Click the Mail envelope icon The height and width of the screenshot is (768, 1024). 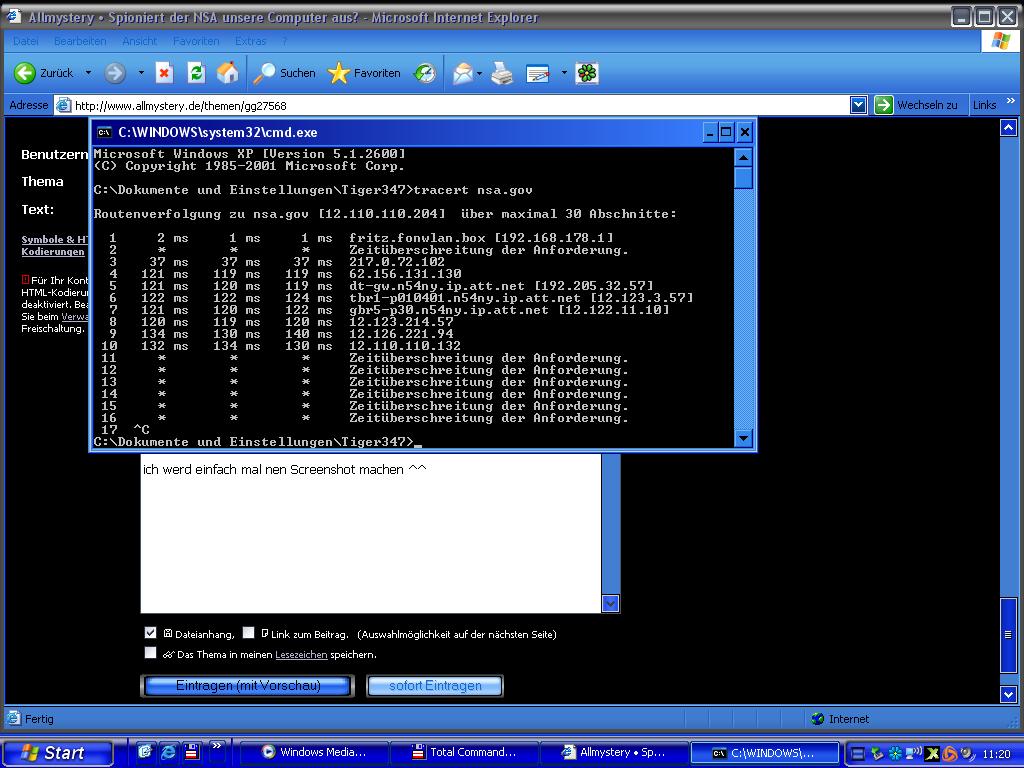(x=462, y=73)
